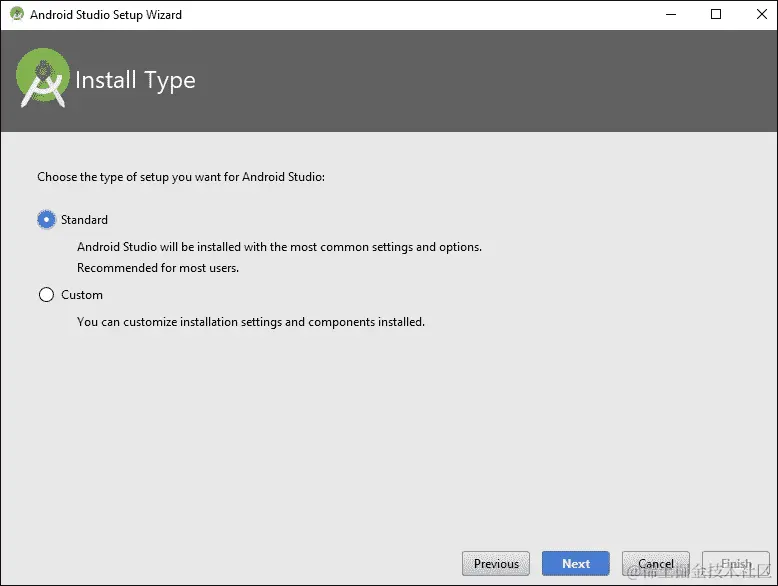Go to the Next setup step
Screen dimensions: 778x586
click(x=576, y=564)
